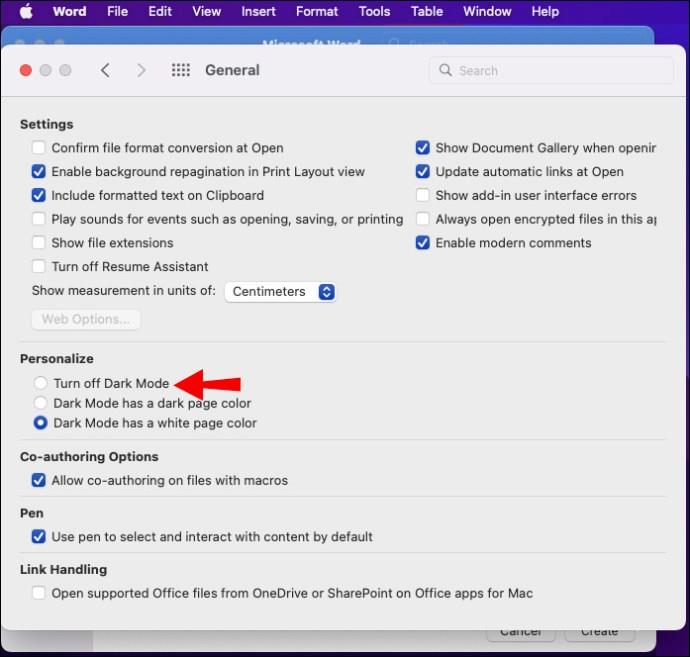
Task: Open the Apple menu
Action: tap(26, 11)
